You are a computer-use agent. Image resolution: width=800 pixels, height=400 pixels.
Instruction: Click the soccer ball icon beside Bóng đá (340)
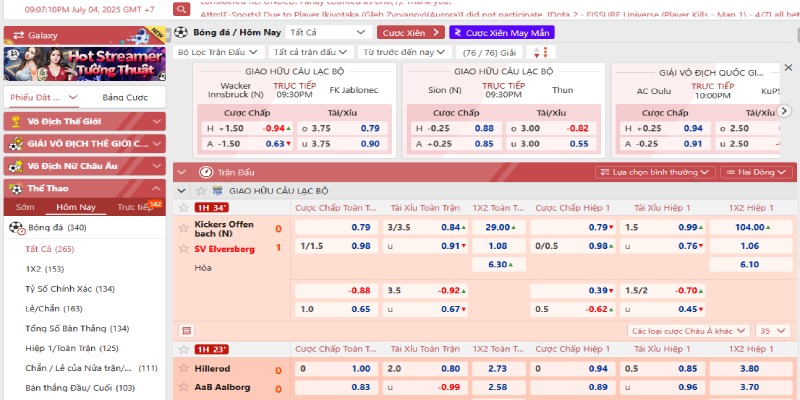click(x=17, y=228)
